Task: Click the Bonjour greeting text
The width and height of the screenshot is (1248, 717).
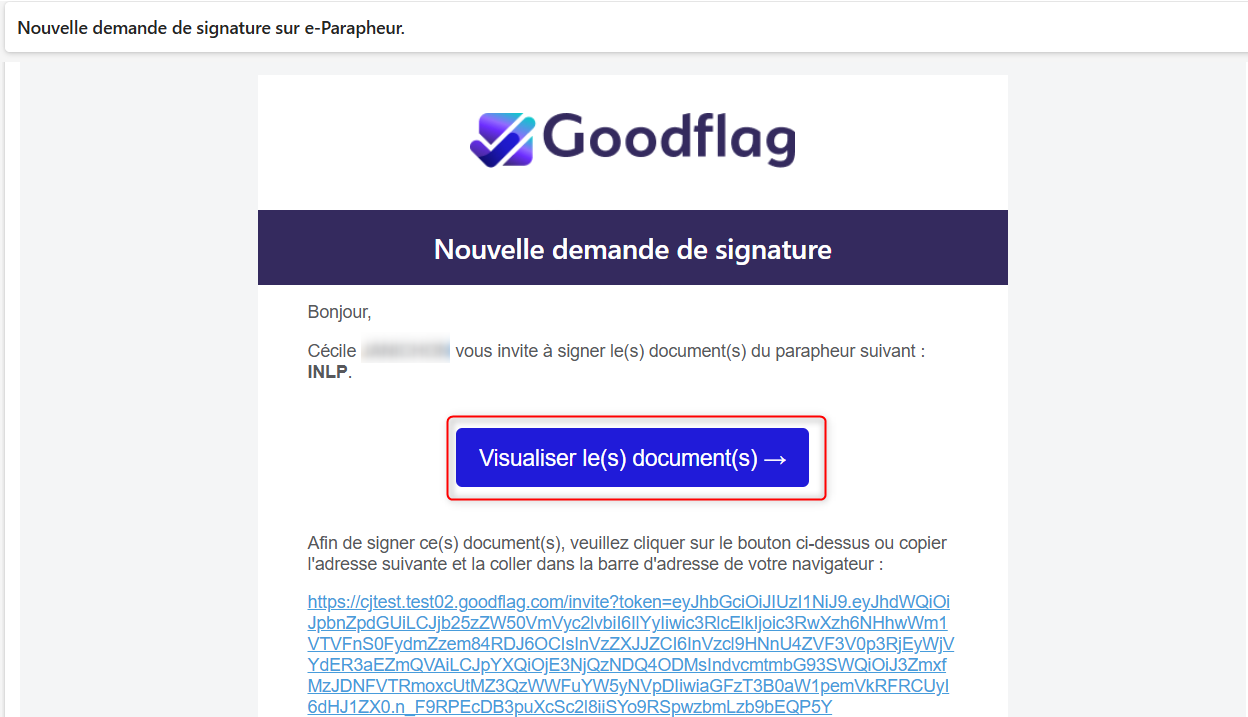Action: (339, 312)
